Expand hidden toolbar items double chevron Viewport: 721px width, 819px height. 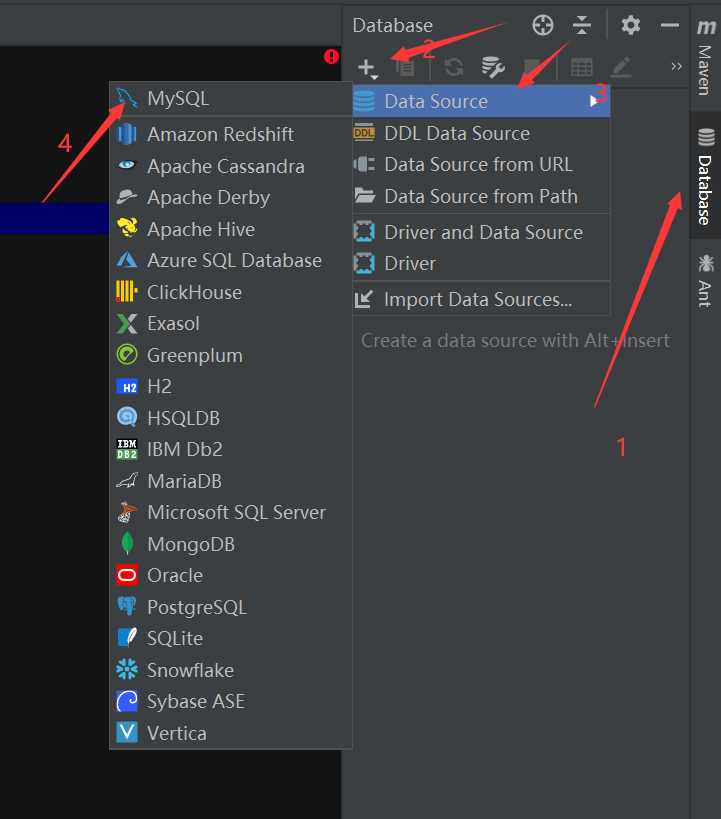676,66
